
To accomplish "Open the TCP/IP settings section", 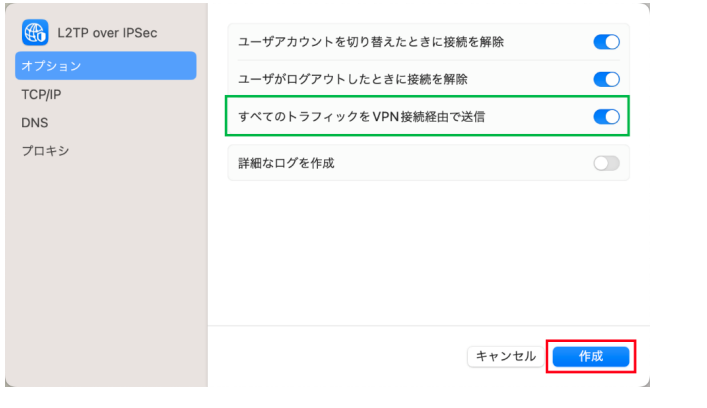I will point(41,95).
